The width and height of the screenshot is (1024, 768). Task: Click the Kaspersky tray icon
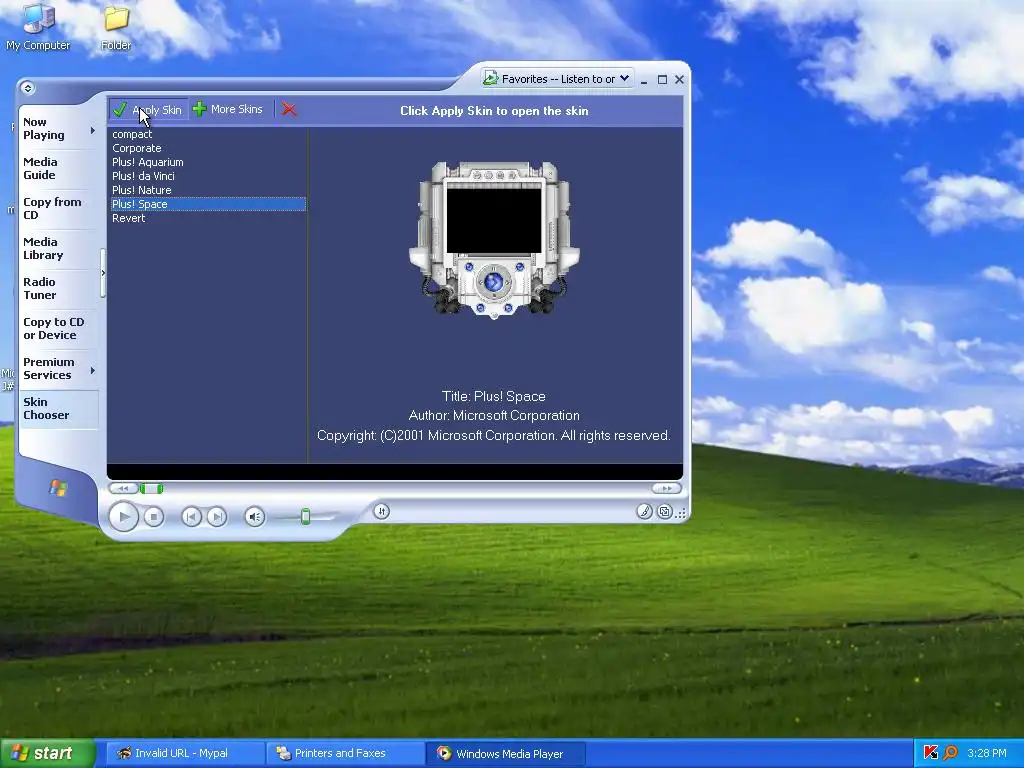931,753
